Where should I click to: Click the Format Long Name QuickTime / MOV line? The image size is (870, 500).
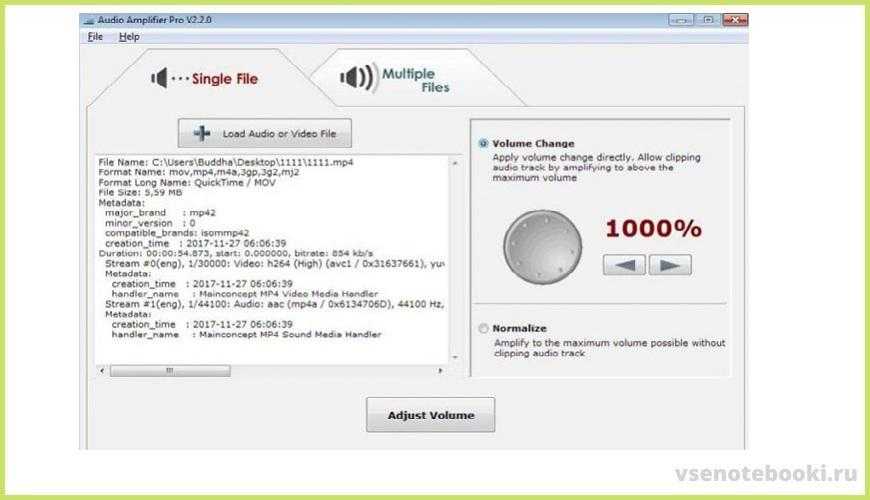pos(187,182)
